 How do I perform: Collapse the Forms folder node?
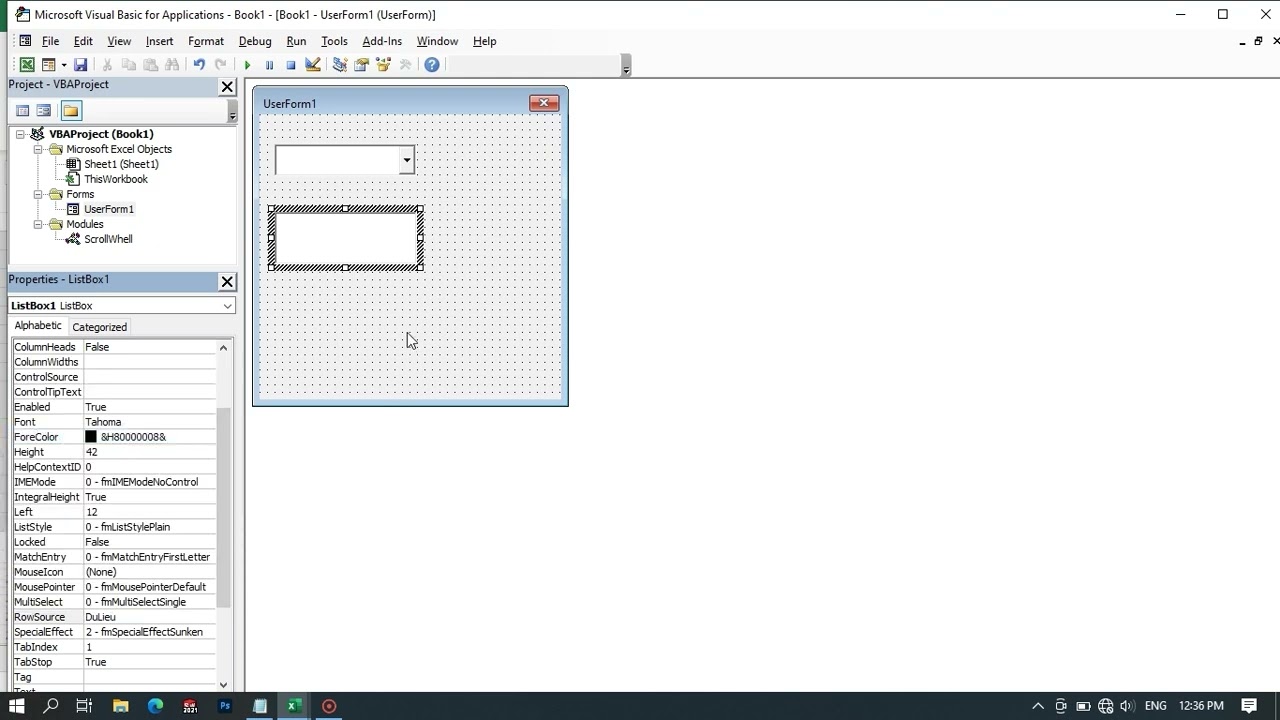tap(38, 194)
